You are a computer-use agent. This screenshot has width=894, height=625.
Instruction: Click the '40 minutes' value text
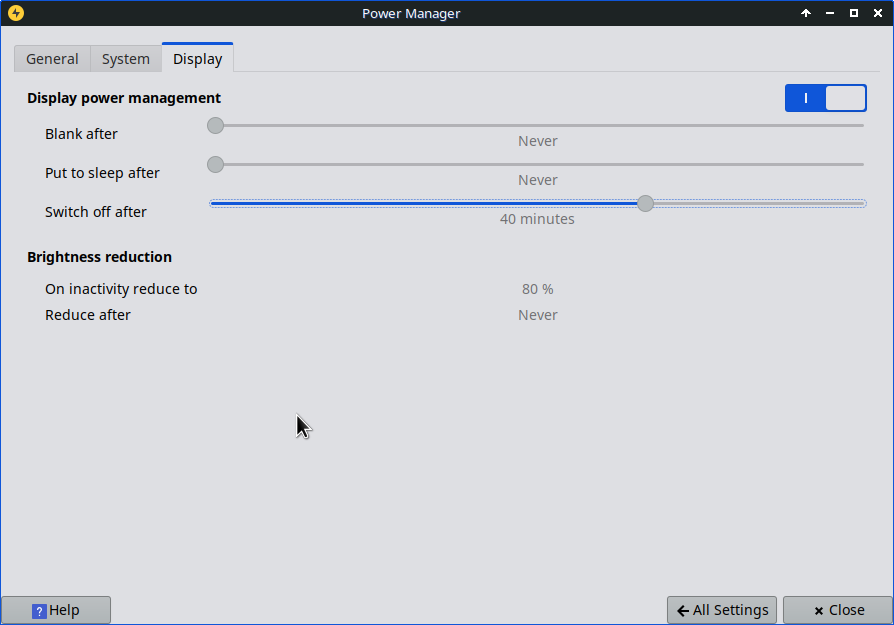click(x=537, y=219)
